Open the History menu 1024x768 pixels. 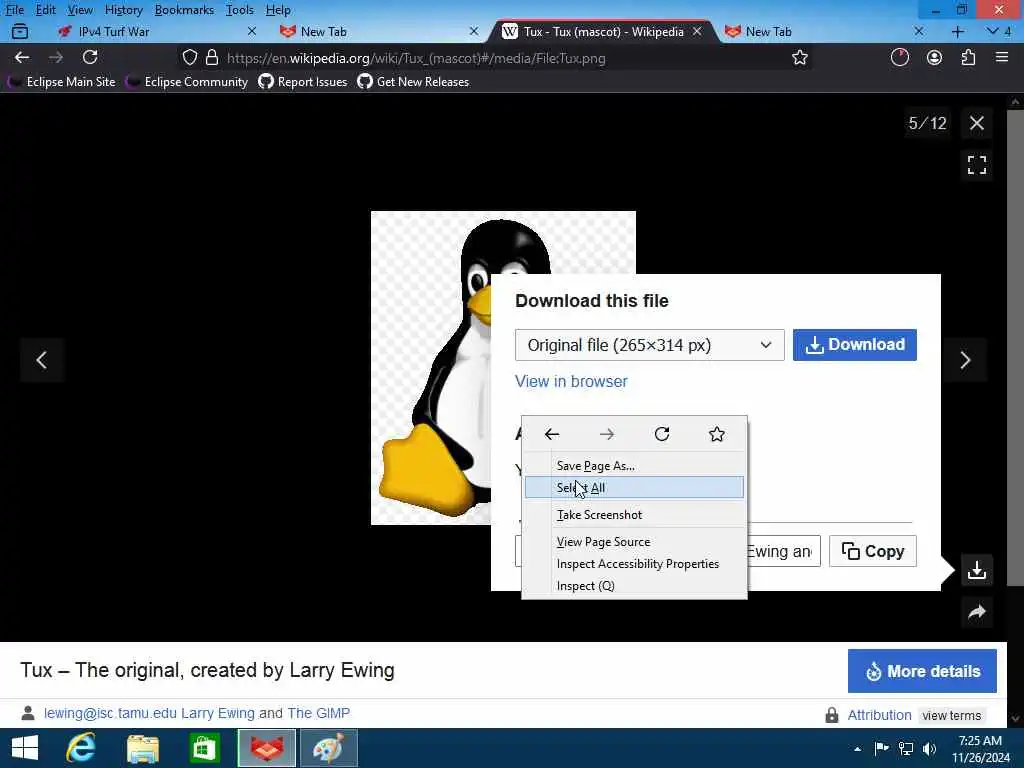pos(123,10)
